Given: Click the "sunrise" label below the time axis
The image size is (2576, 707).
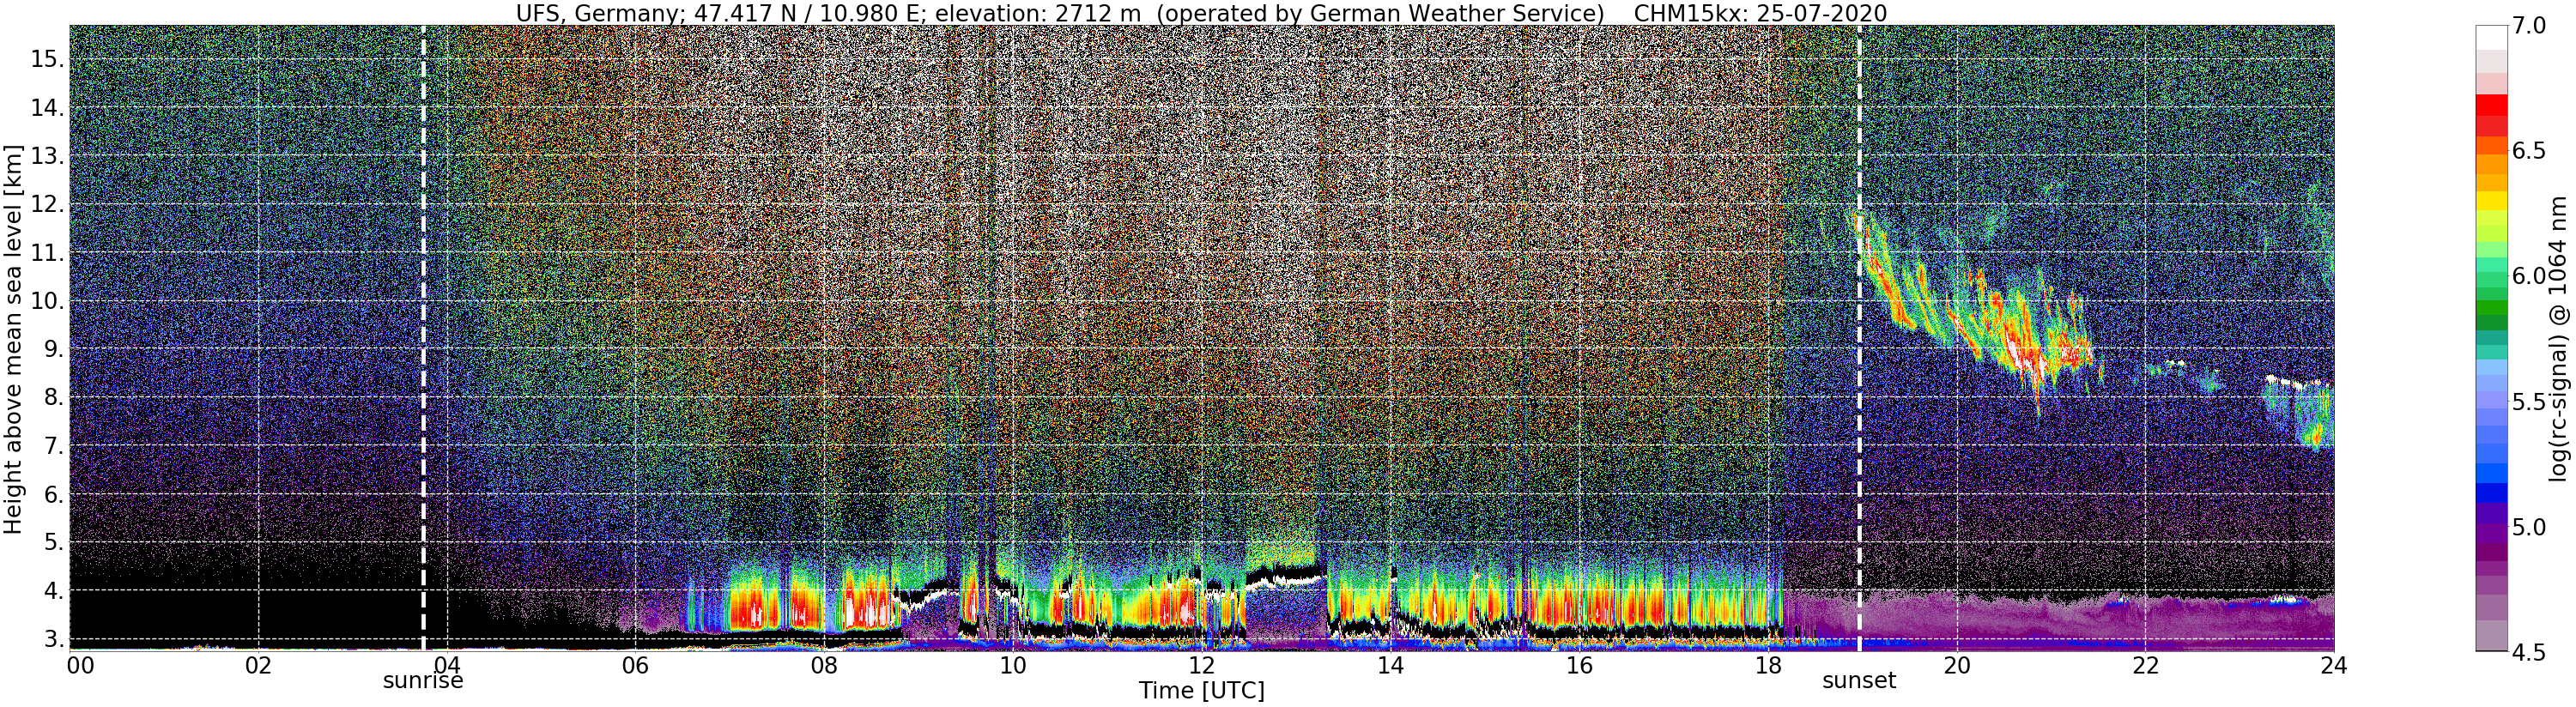Looking at the screenshot, I should click(423, 681).
